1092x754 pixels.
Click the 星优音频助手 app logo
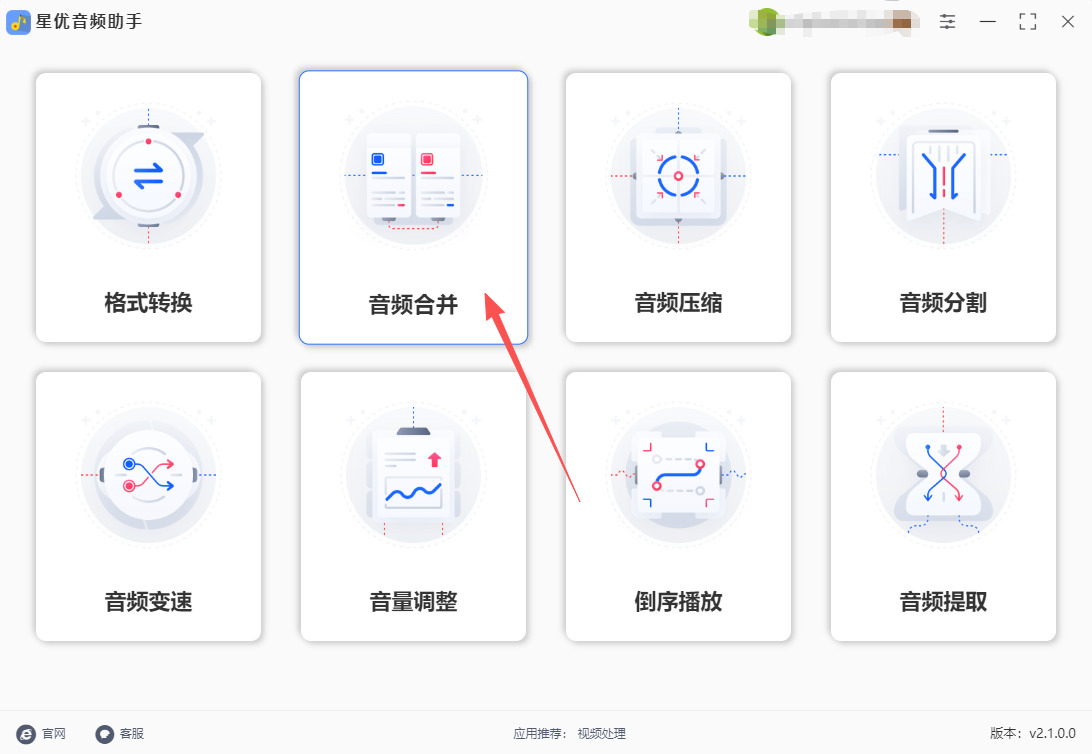[x=18, y=22]
